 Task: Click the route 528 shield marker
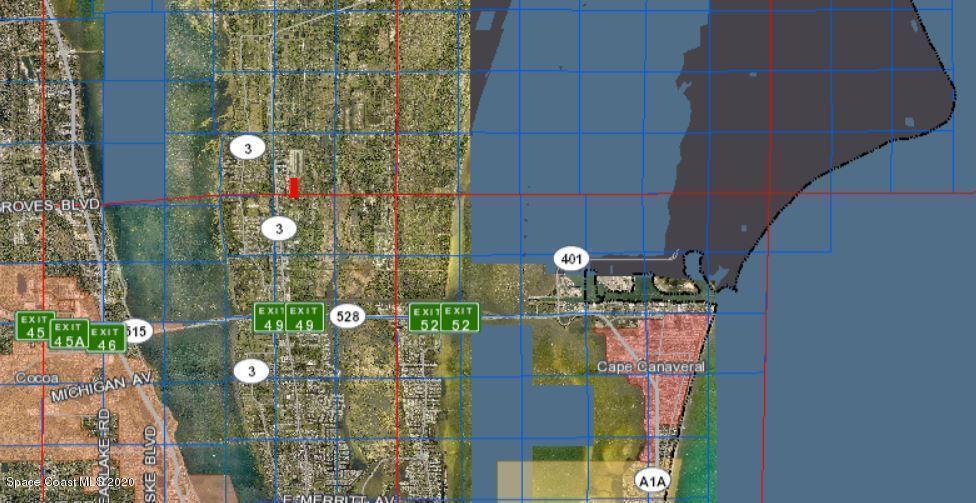347,317
